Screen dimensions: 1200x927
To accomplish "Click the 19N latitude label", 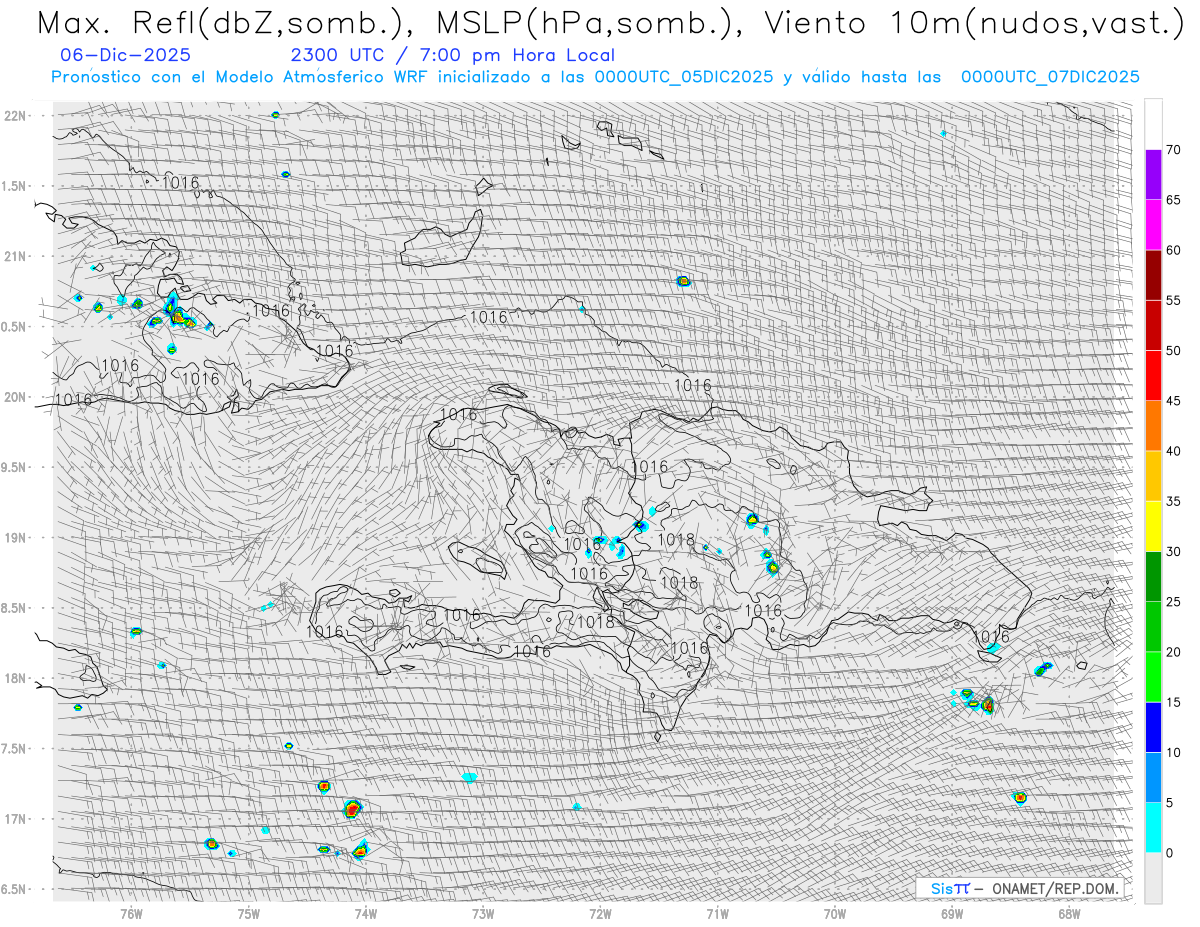I will (x=16, y=537).
